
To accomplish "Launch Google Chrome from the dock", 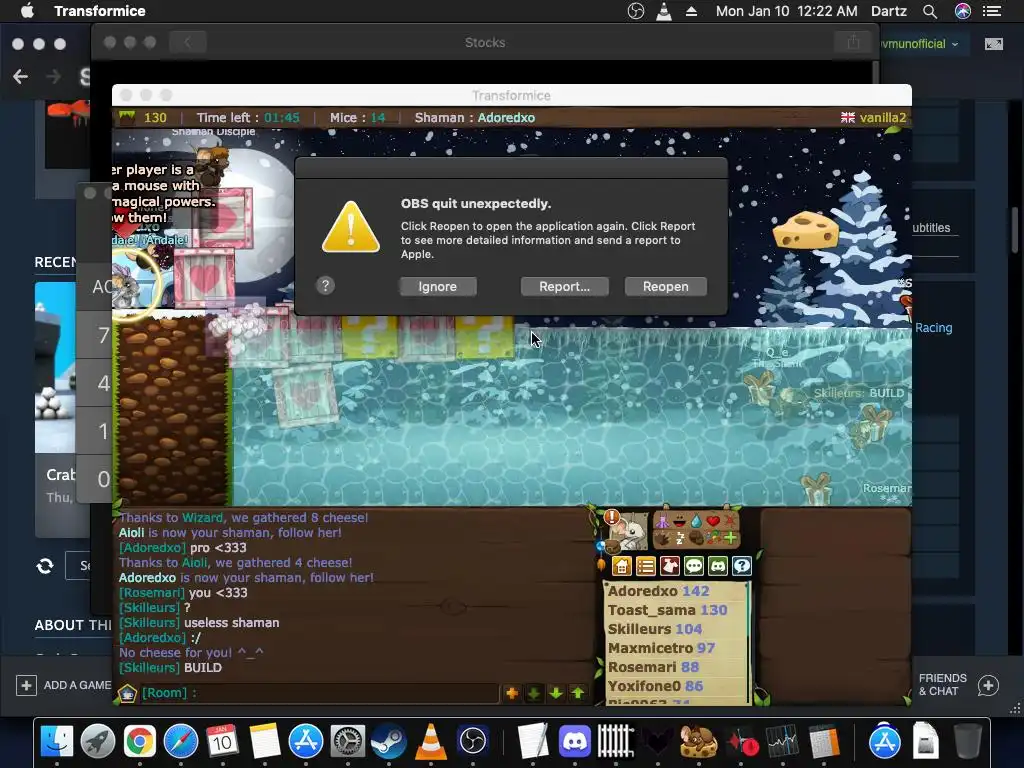I will (x=140, y=741).
